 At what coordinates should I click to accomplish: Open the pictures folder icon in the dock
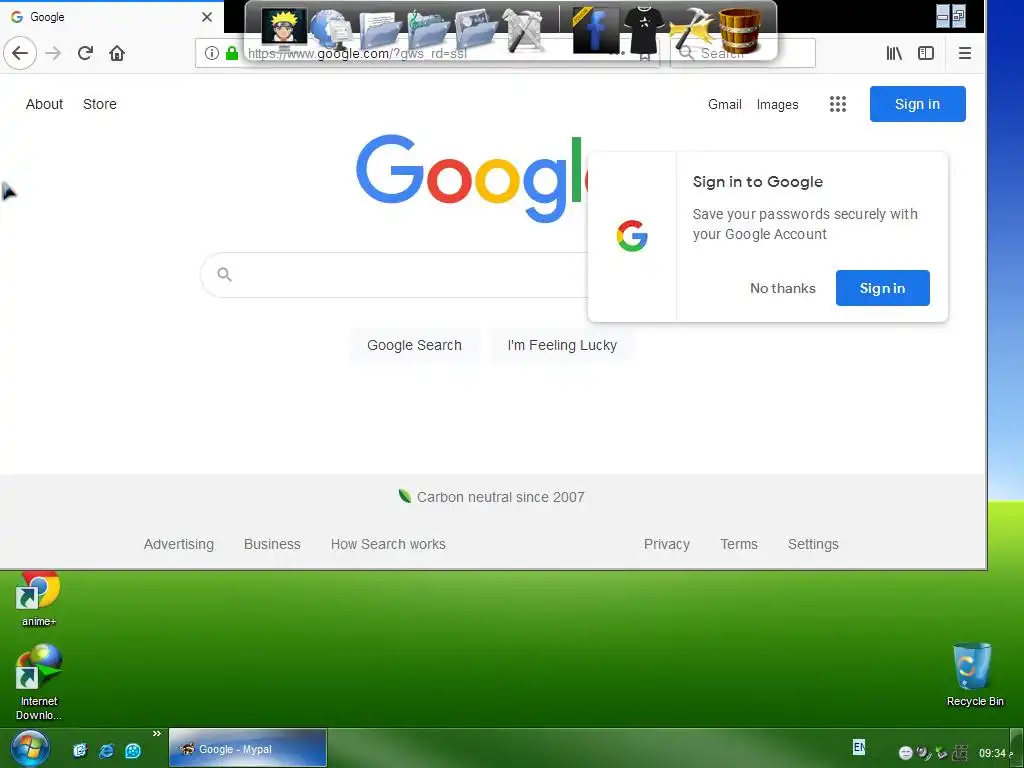(x=475, y=30)
